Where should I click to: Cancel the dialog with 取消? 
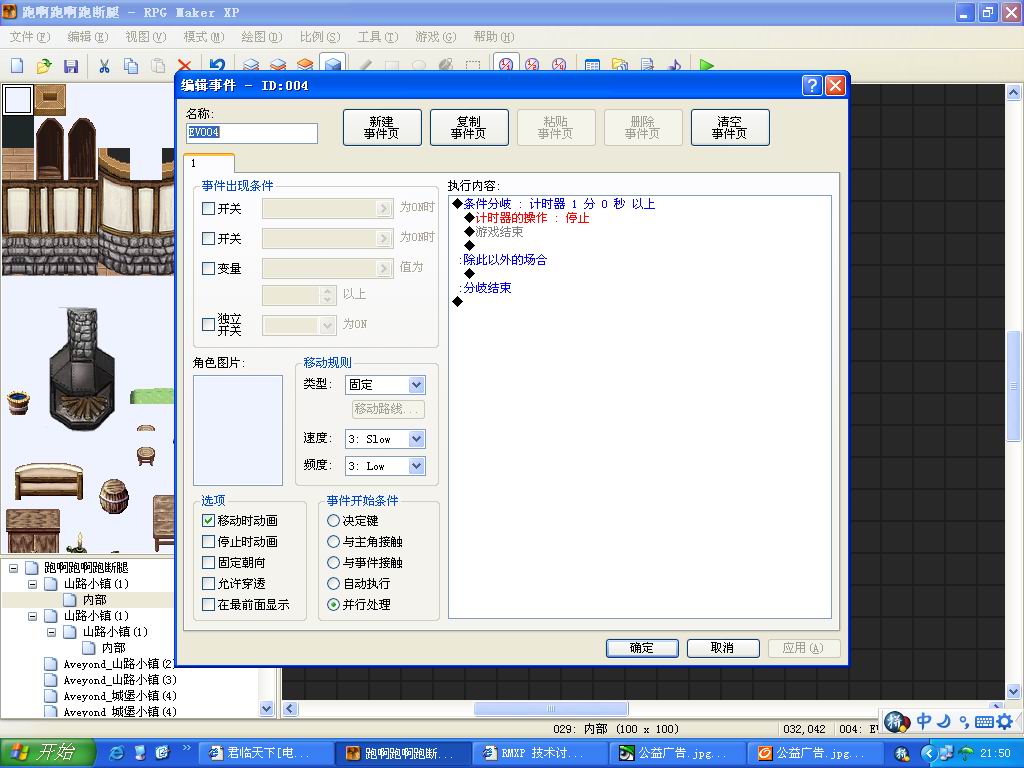click(723, 648)
